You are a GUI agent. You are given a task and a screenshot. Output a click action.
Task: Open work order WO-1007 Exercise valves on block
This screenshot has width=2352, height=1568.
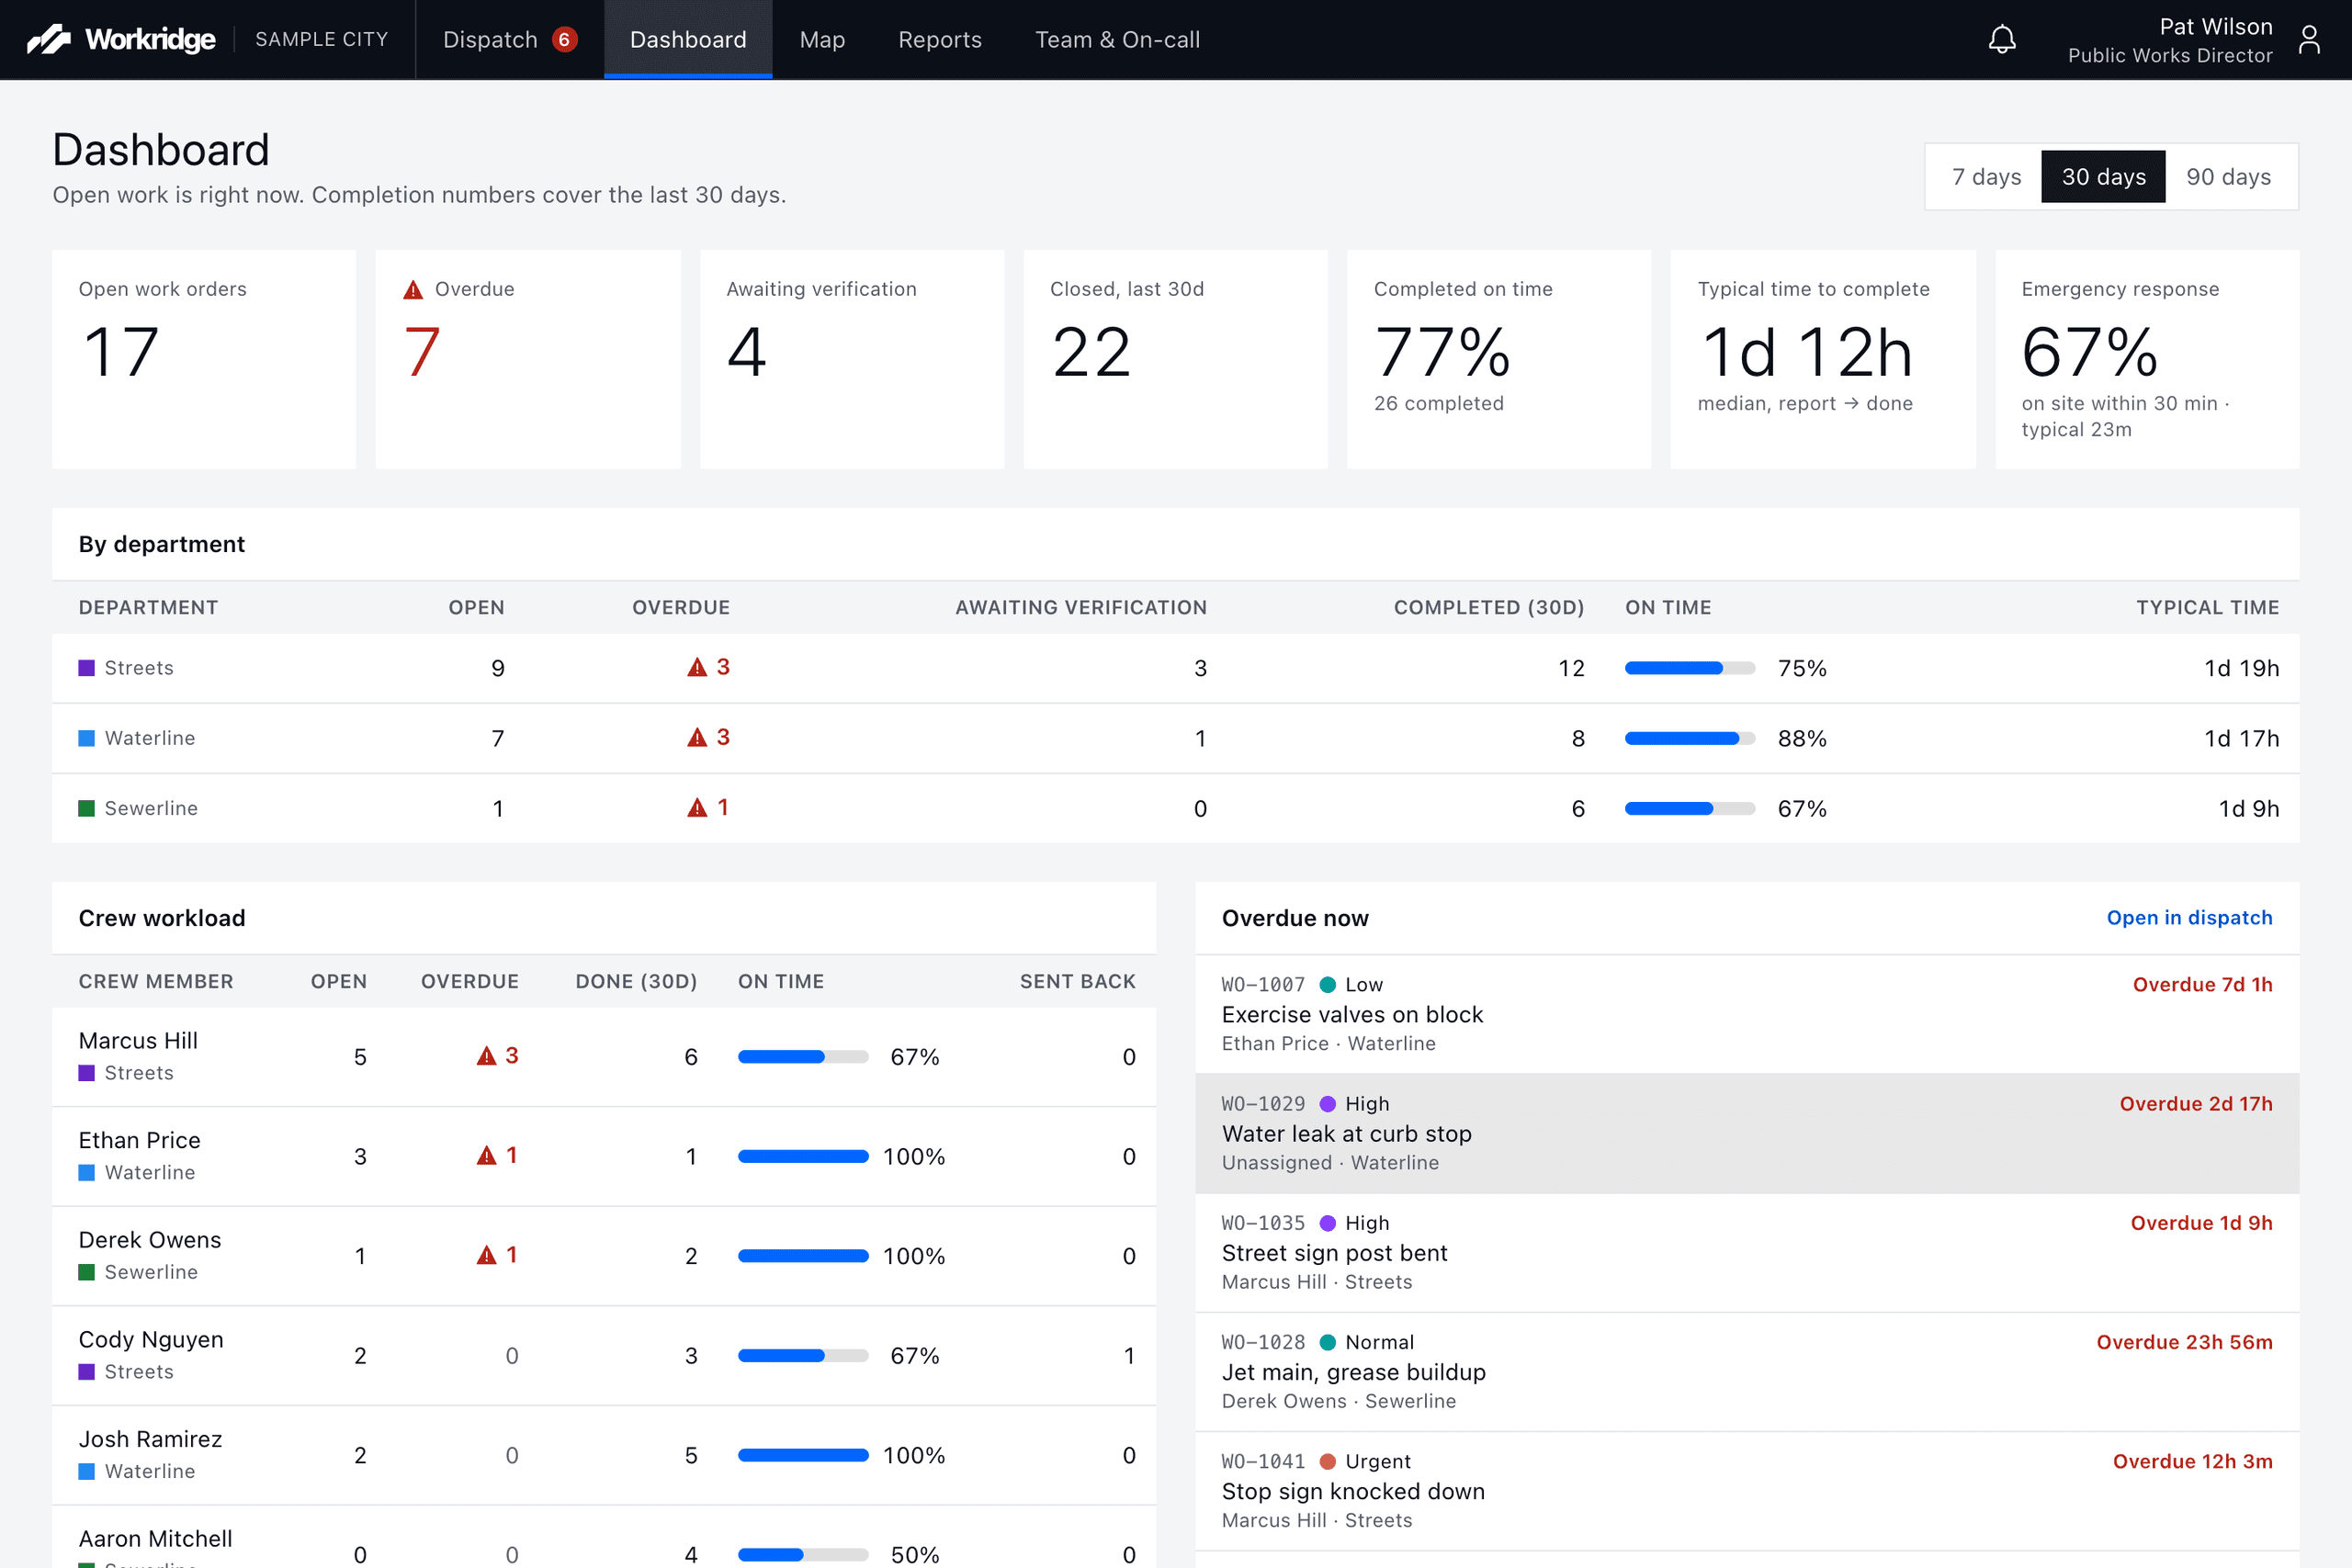tap(1747, 1014)
